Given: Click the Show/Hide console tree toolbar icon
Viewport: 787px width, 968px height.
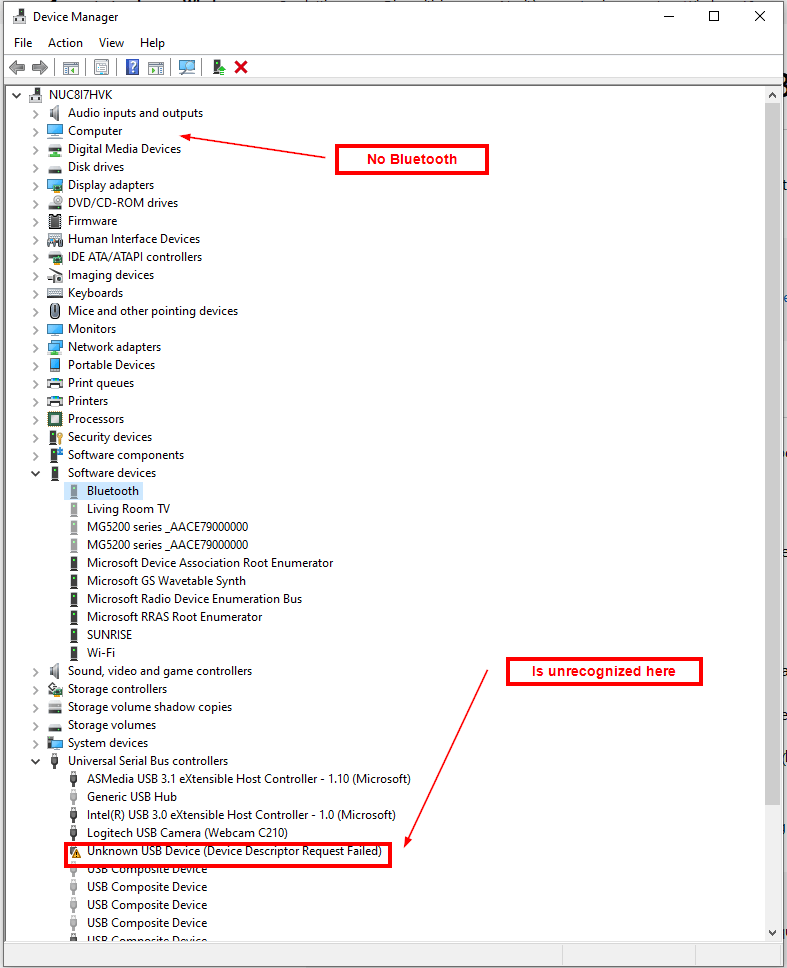Looking at the screenshot, I should 71,67.
